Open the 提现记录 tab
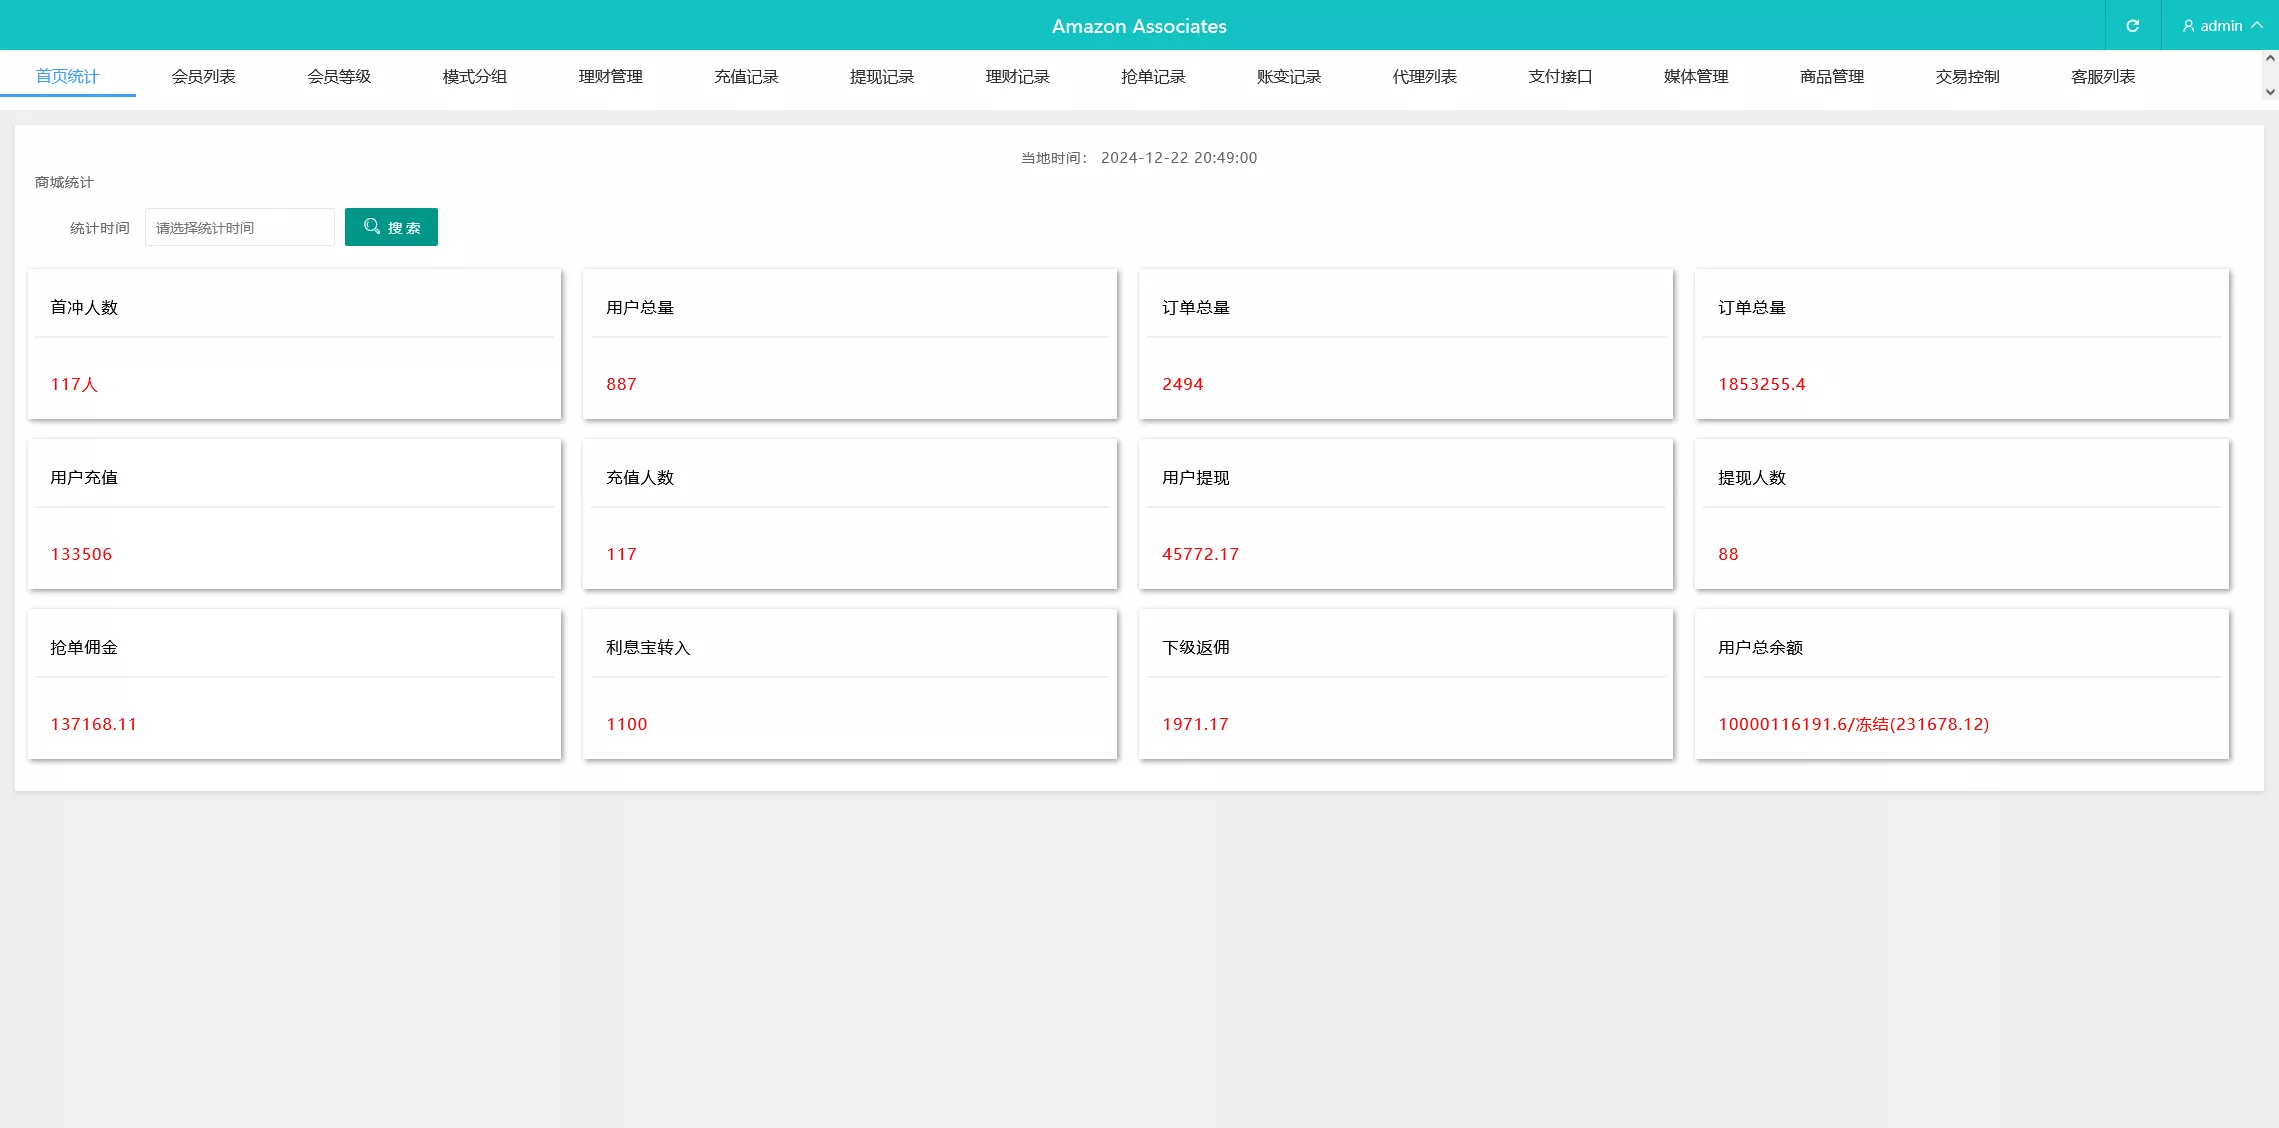The width and height of the screenshot is (2279, 1128). pos(882,77)
